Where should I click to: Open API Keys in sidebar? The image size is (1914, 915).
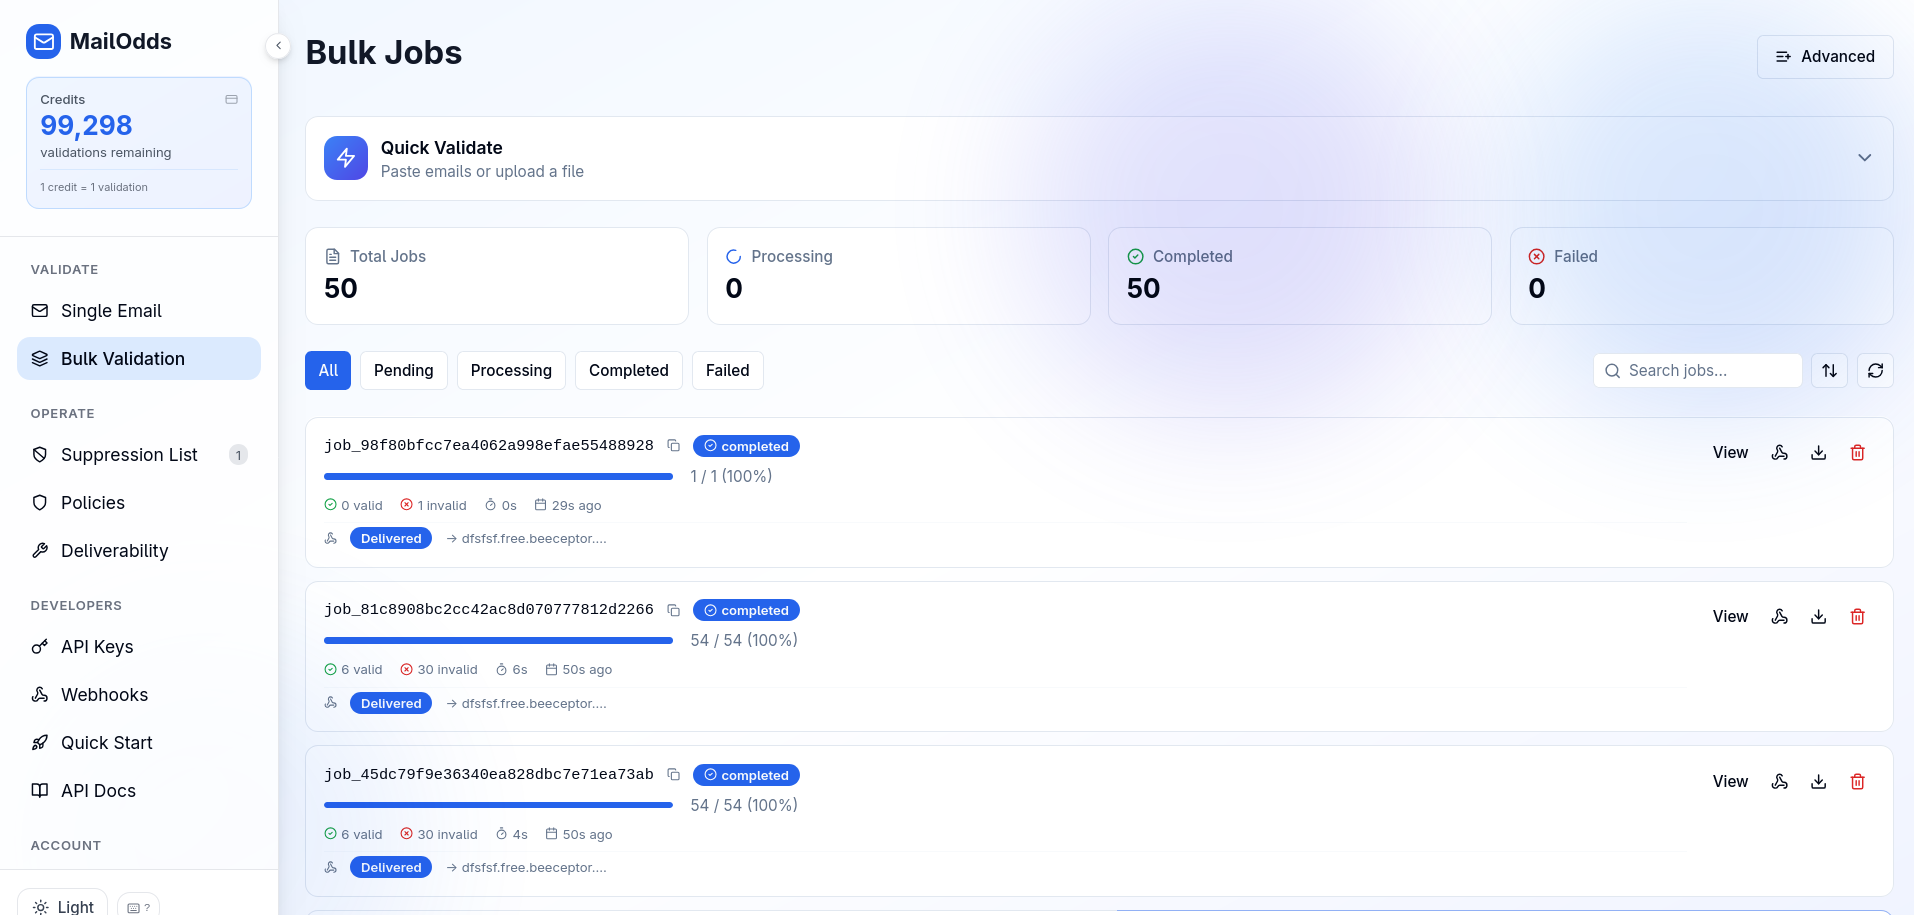pos(139,647)
